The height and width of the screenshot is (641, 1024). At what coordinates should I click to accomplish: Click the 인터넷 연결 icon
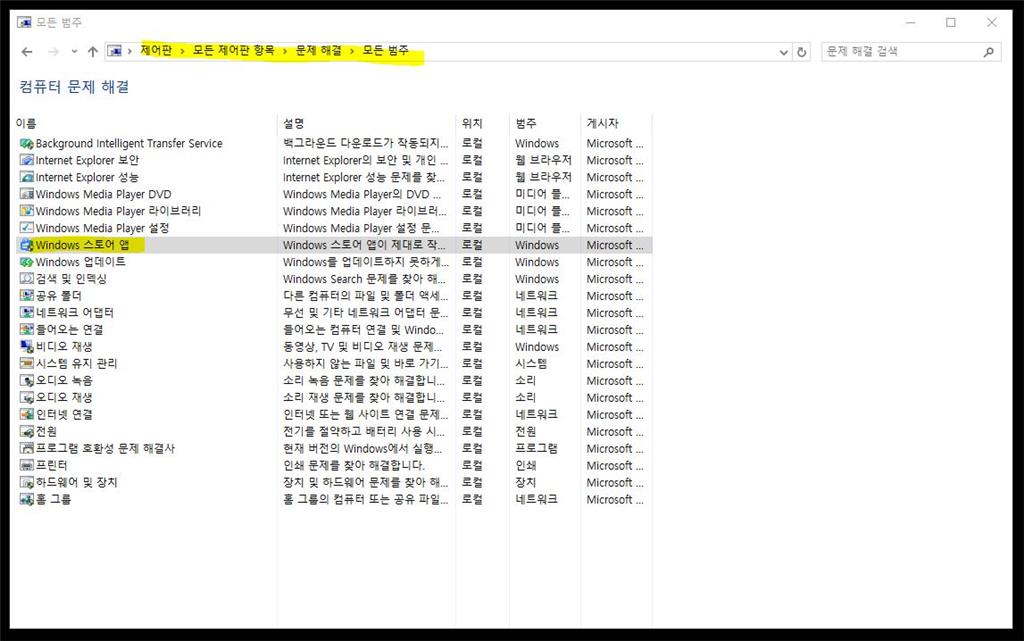(27, 415)
